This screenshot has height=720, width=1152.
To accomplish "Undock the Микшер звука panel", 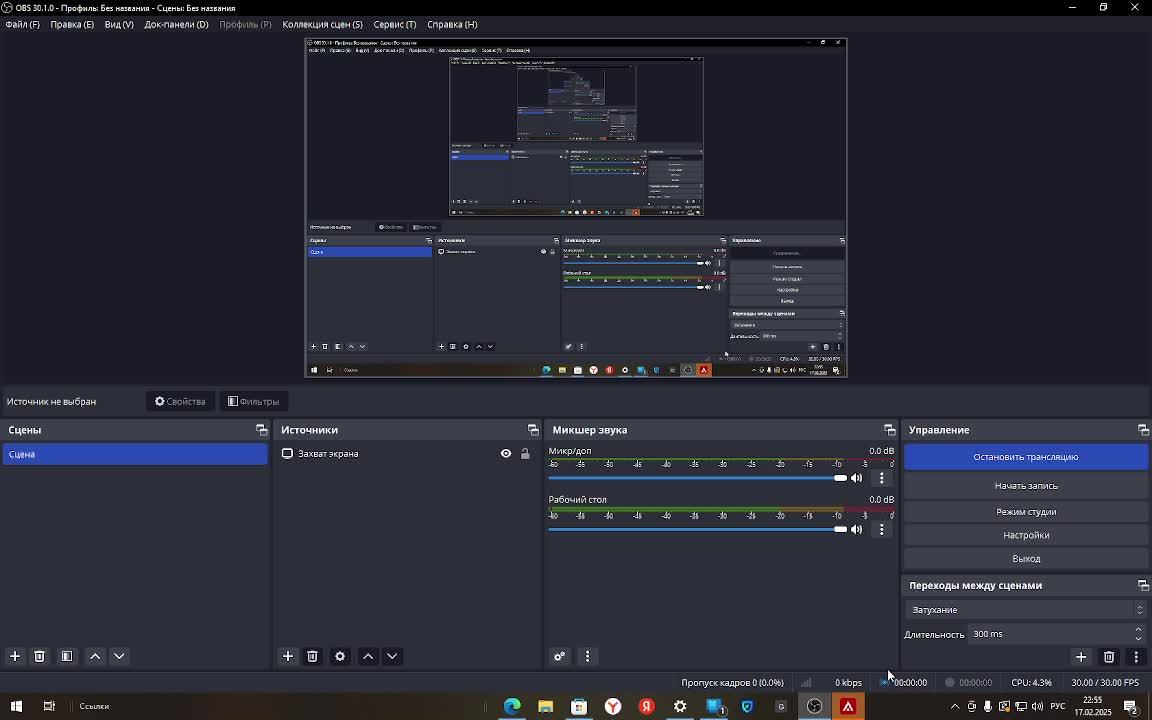I will [890, 430].
